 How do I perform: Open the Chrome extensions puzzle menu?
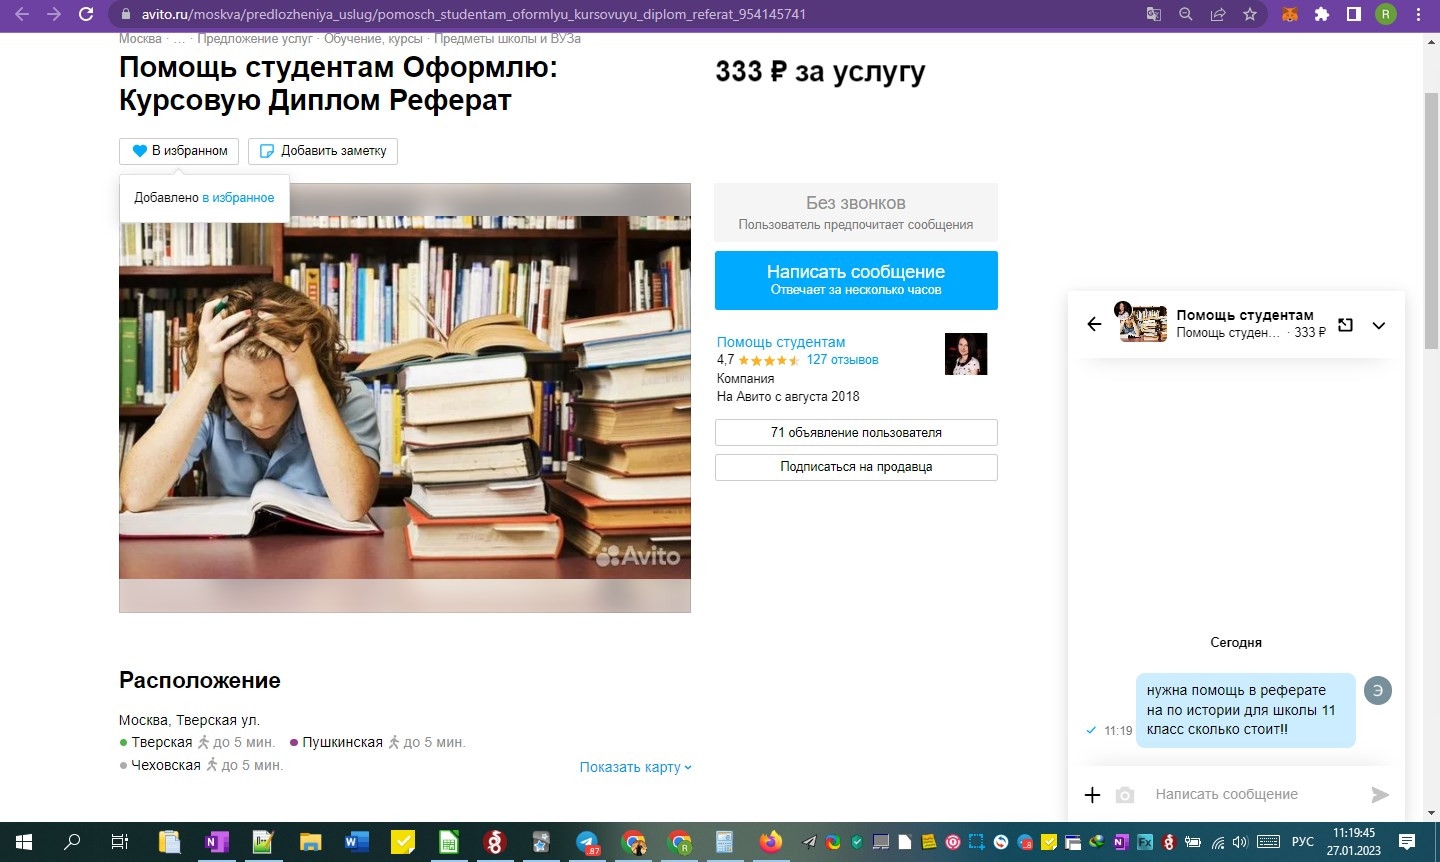(x=1322, y=14)
